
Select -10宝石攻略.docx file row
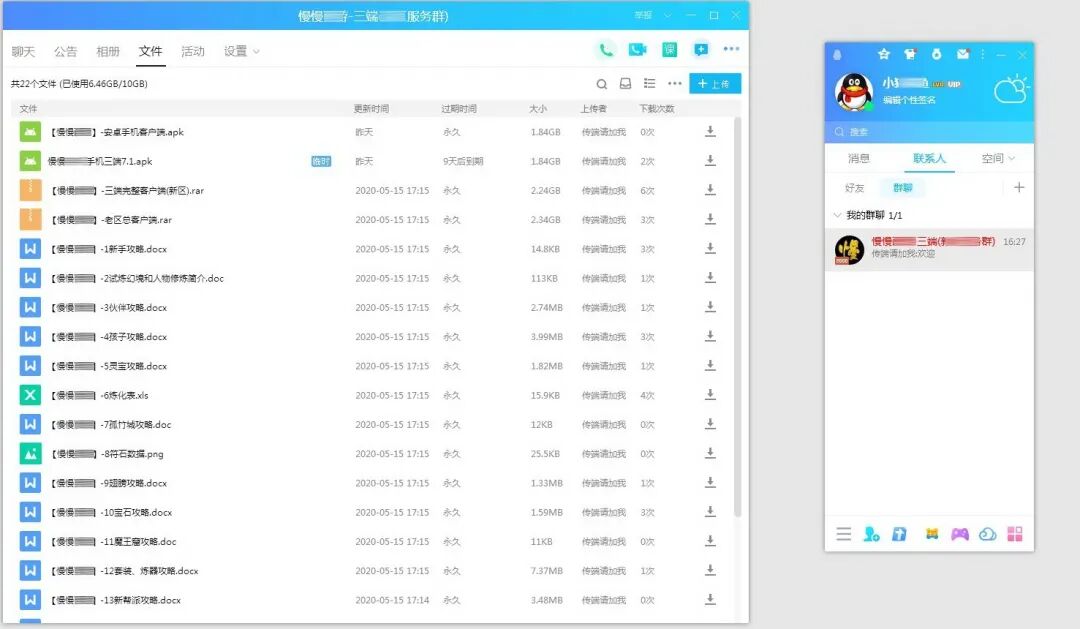(x=372, y=512)
